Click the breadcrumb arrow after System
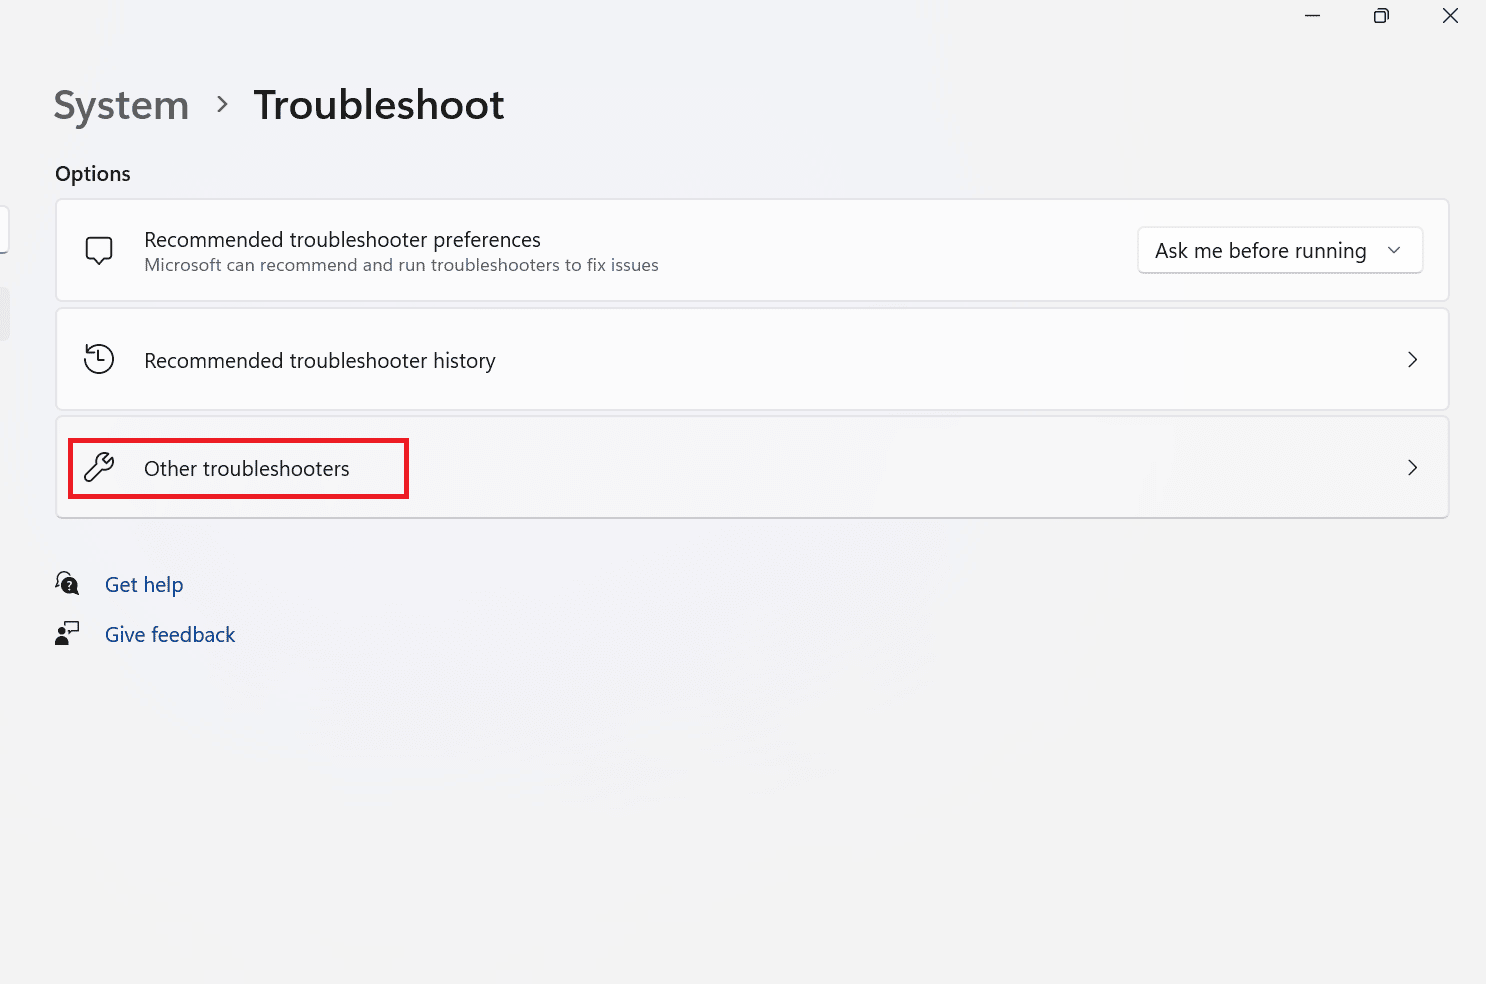This screenshot has height=984, width=1486. [x=222, y=104]
